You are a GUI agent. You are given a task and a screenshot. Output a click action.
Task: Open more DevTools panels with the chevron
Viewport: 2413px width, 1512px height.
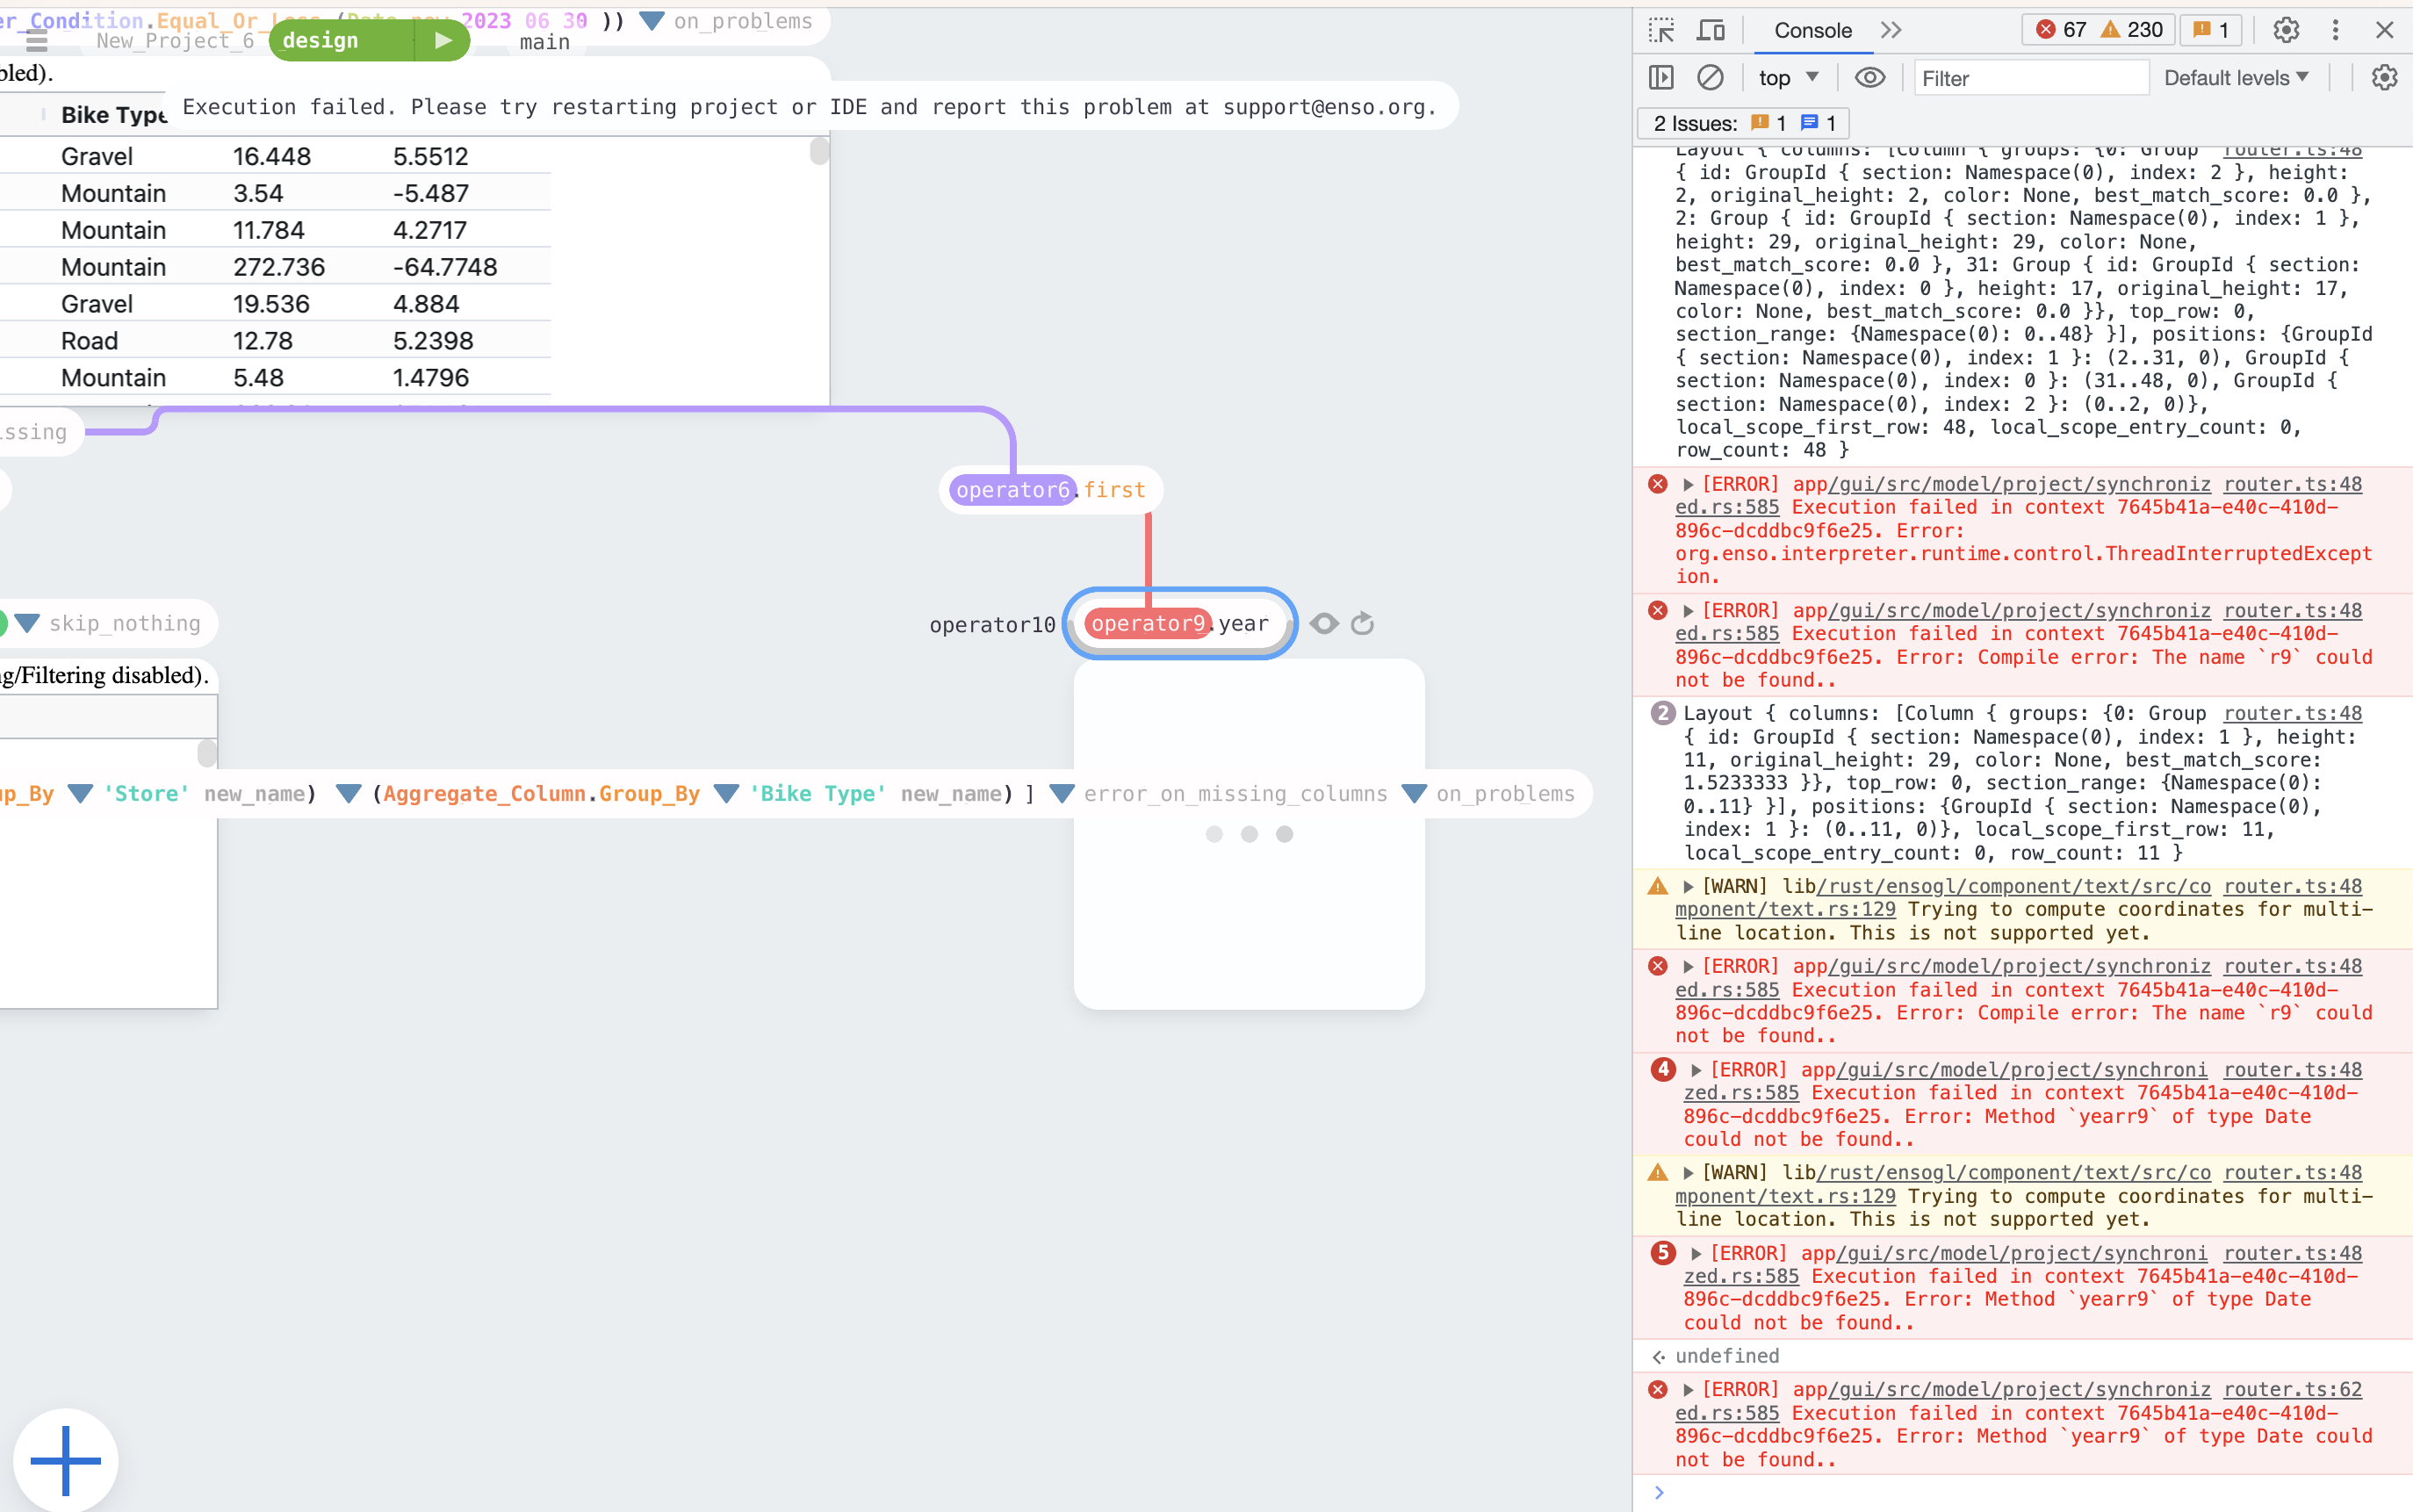pos(1890,30)
